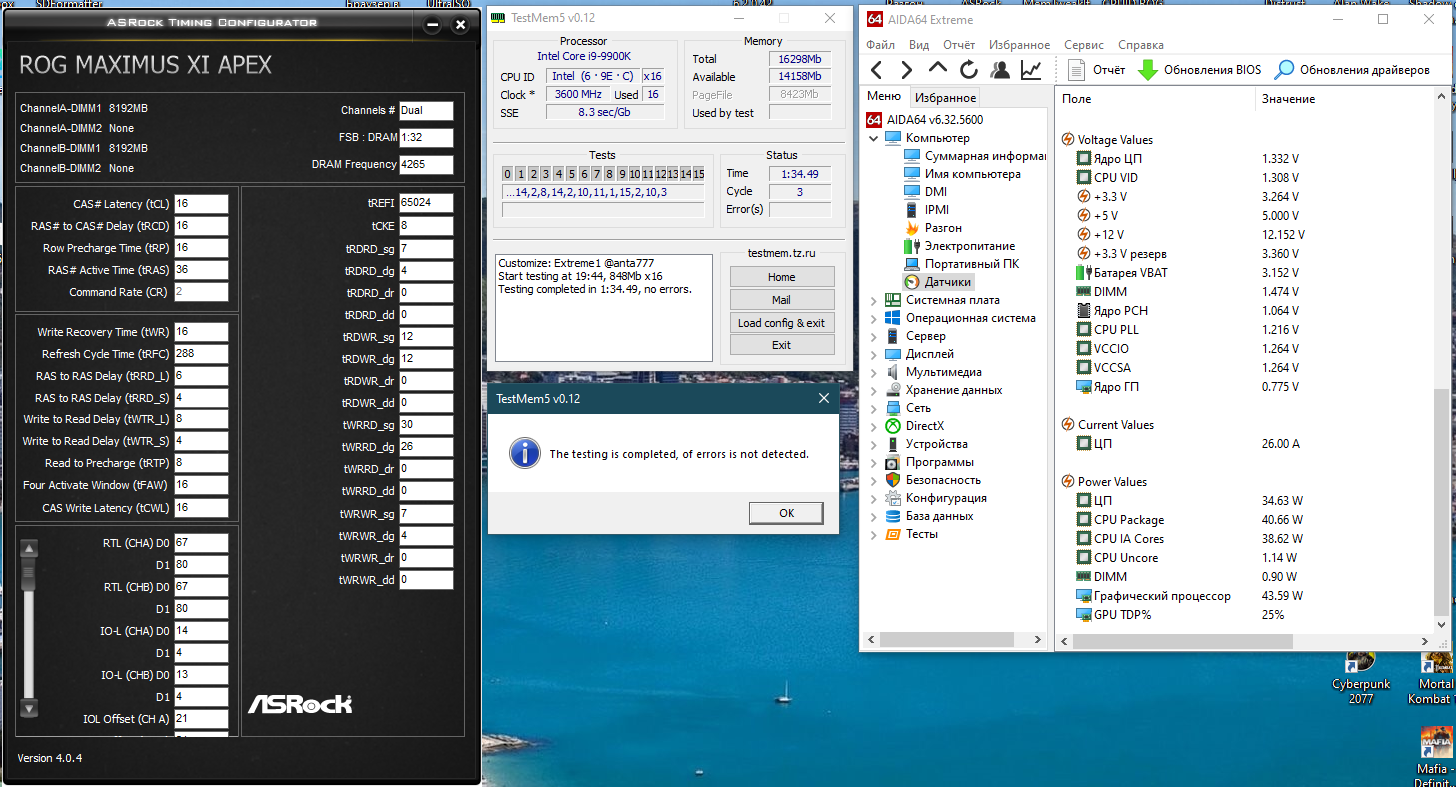Click the tREFI value field
The height and width of the screenshot is (787, 1456).
point(426,203)
